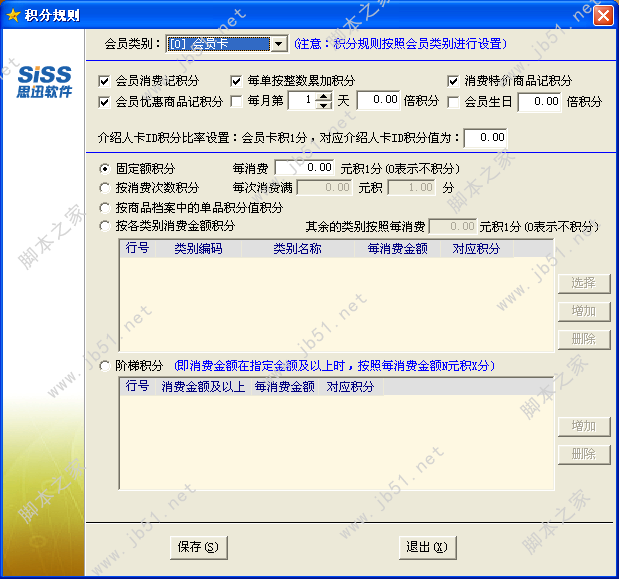Screen dimensions: 619x579
Task: Toggle 会员优惠商品记积分 checkbox
Action: pyautogui.click(x=104, y=102)
